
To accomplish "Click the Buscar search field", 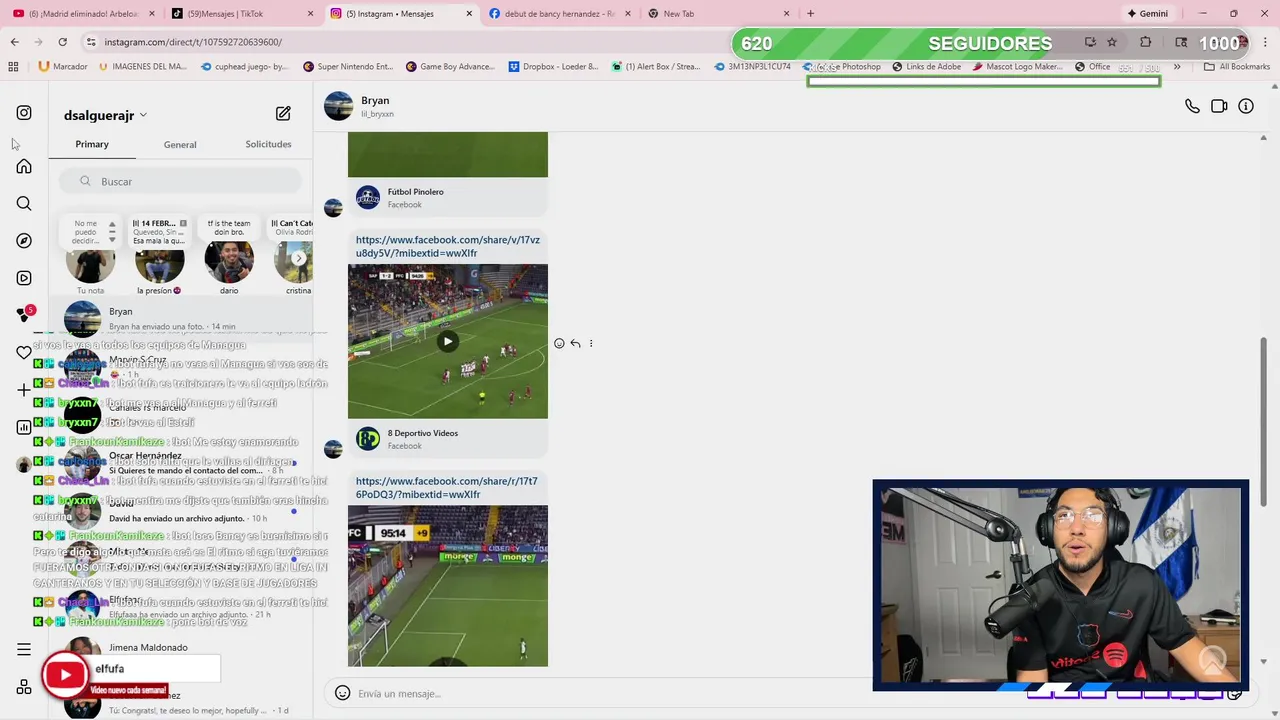I will pos(180,181).
